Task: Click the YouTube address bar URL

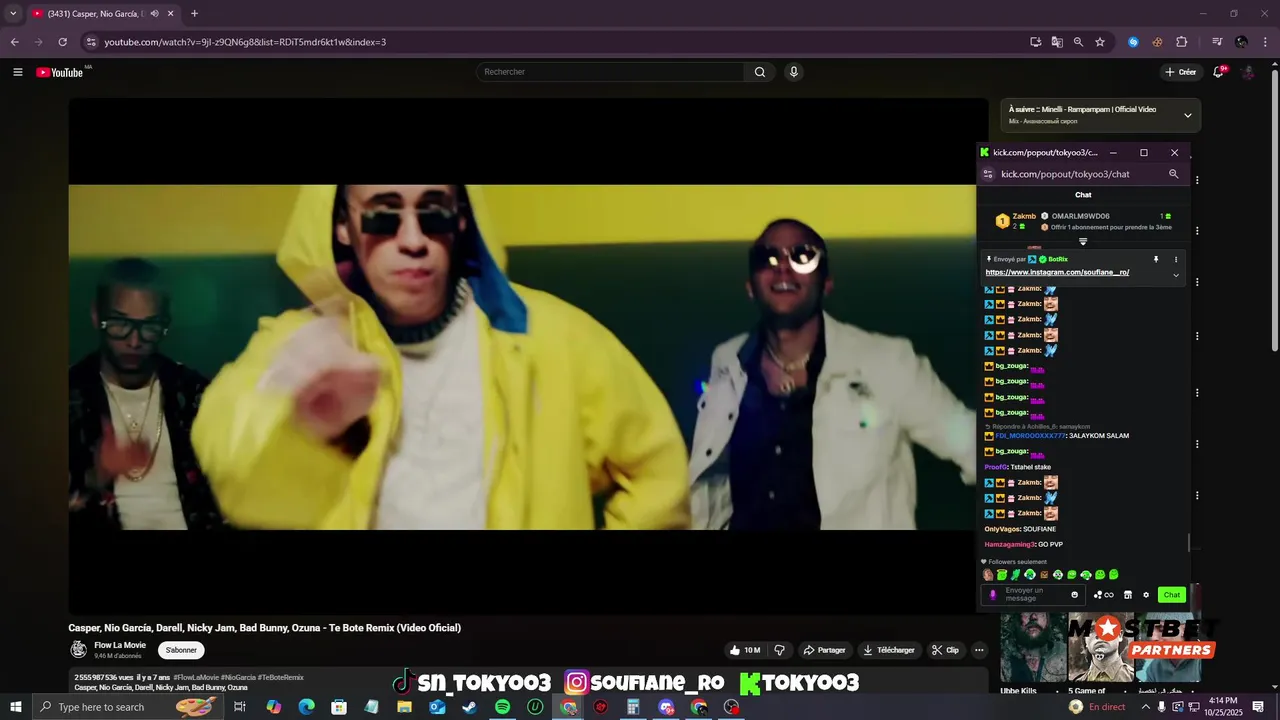Action: point(245,42)
